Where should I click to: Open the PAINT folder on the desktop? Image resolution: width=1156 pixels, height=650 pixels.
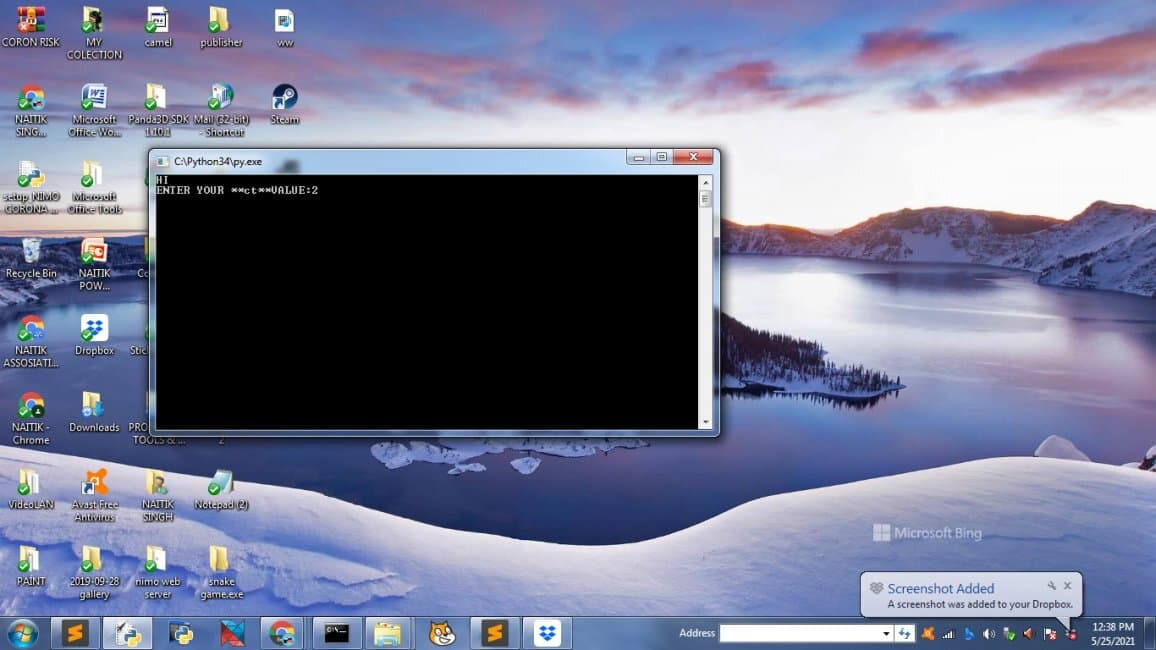click(x=30, y=566)
